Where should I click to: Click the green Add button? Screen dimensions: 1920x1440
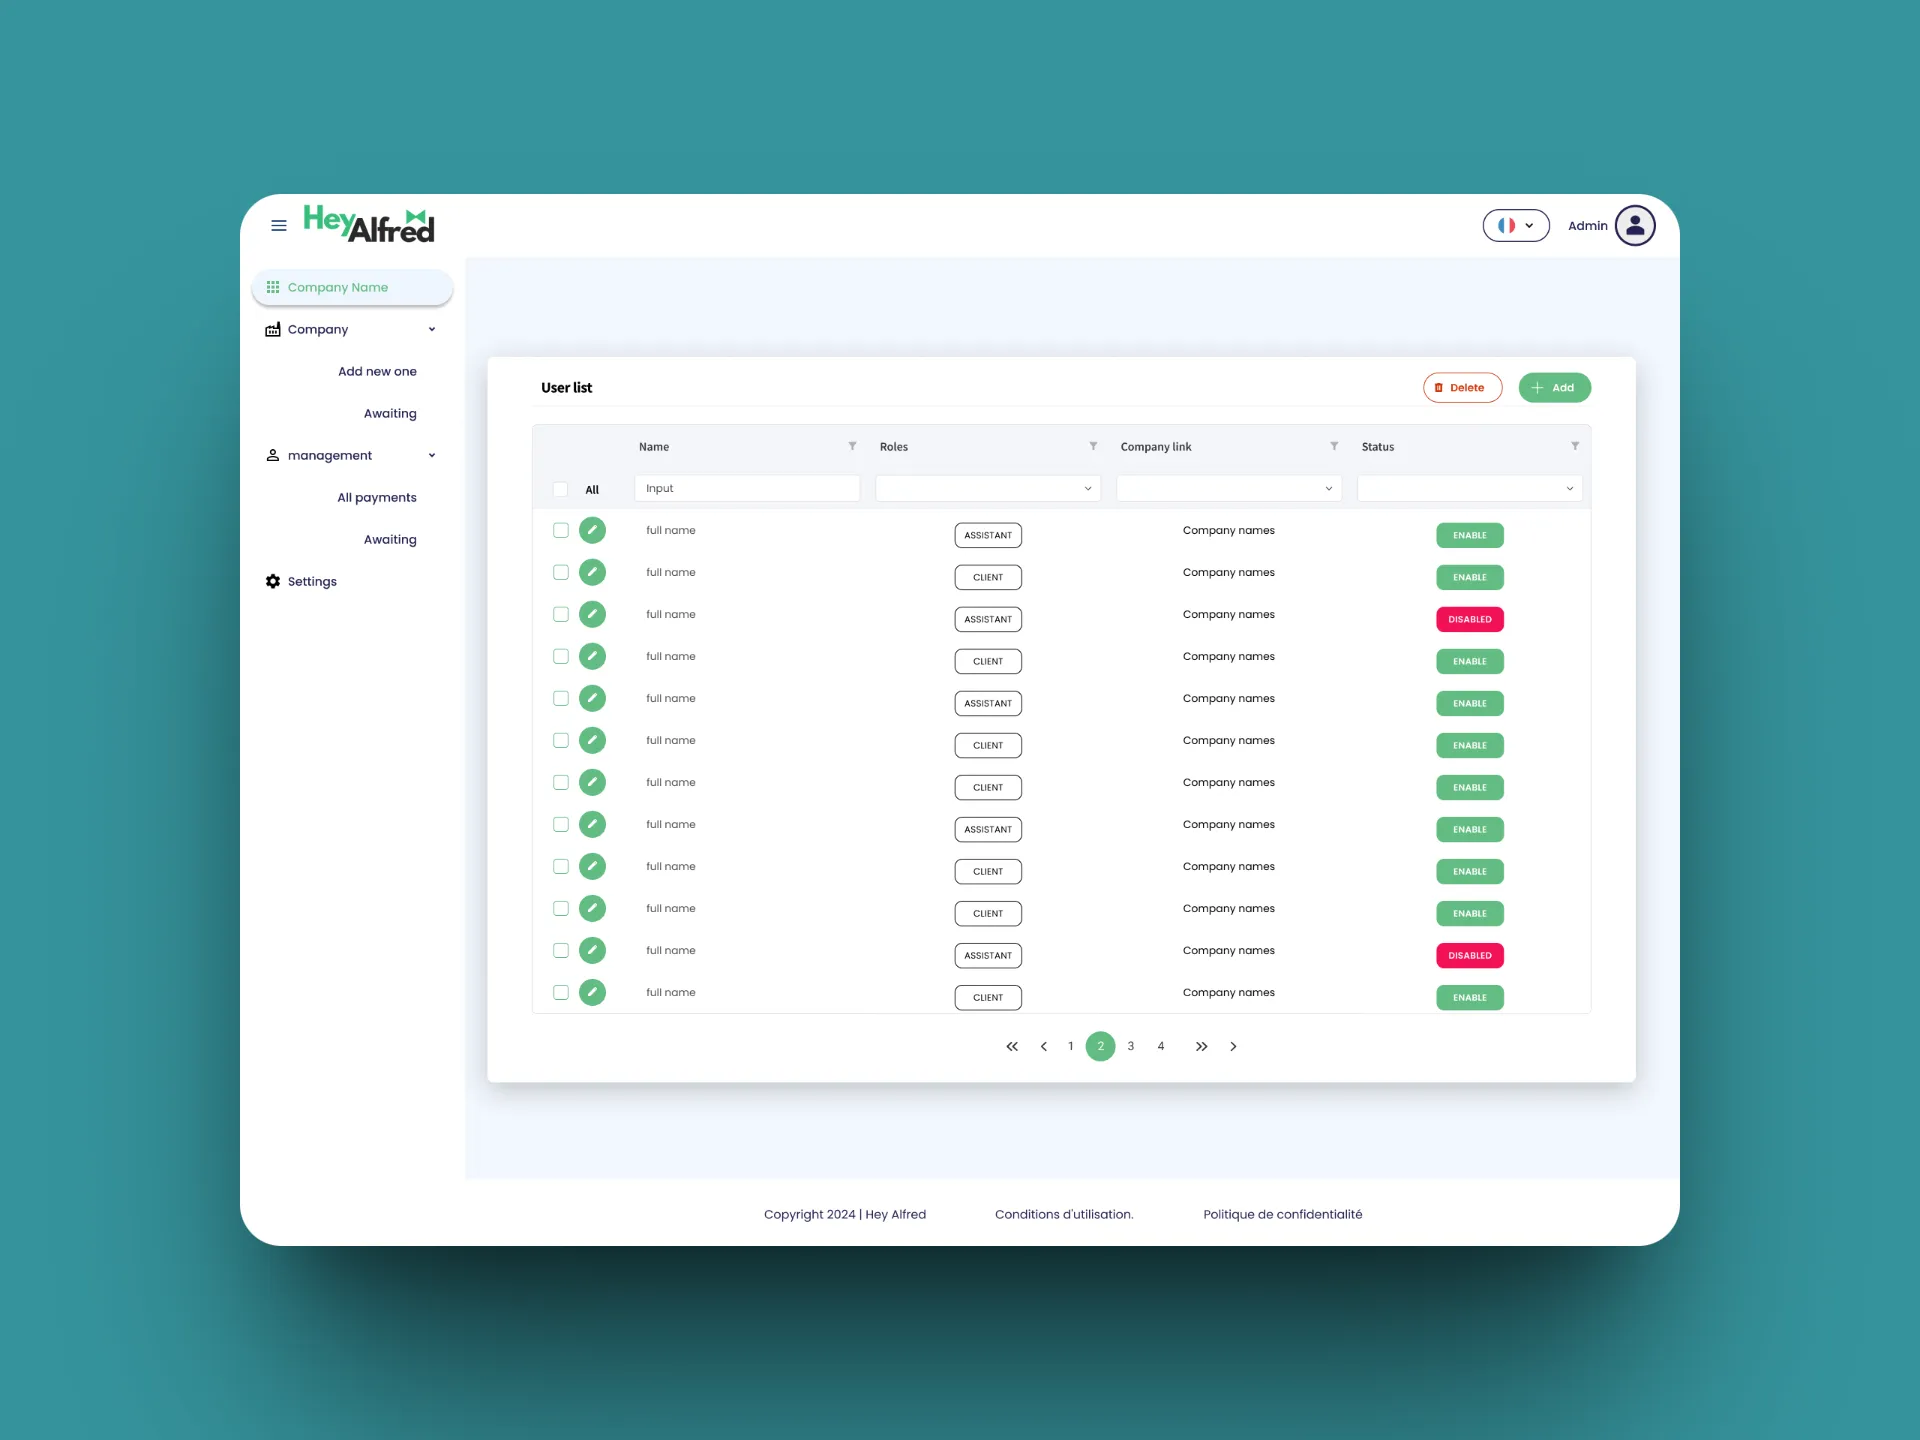[1554, 388]
